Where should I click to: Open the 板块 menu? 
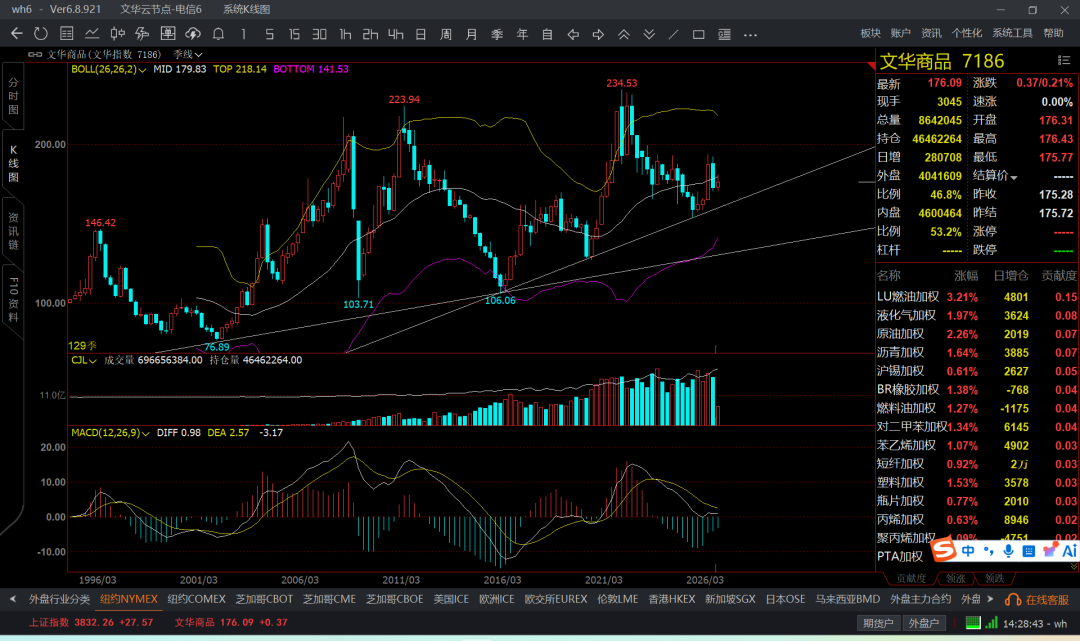(871, 33)
